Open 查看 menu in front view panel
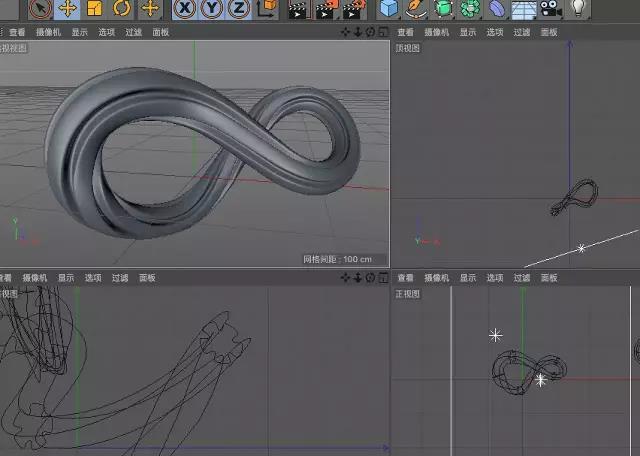Image resolution: width=640 pixels, height=456 pixels. (405, 278)
